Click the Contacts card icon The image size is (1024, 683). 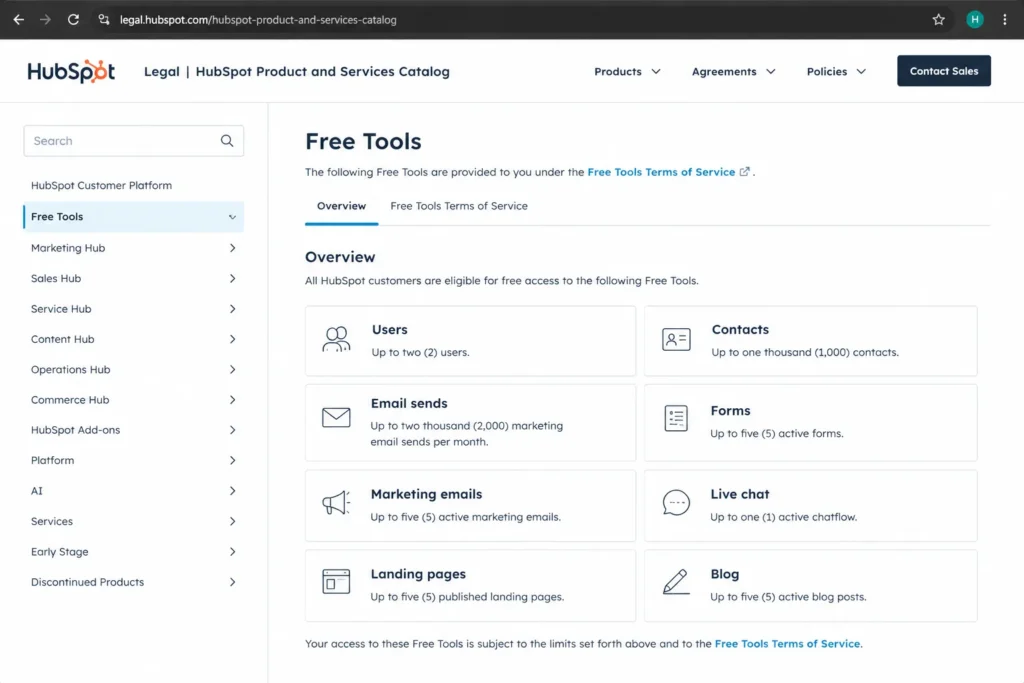pyautogui.click(x=676, y=340)
